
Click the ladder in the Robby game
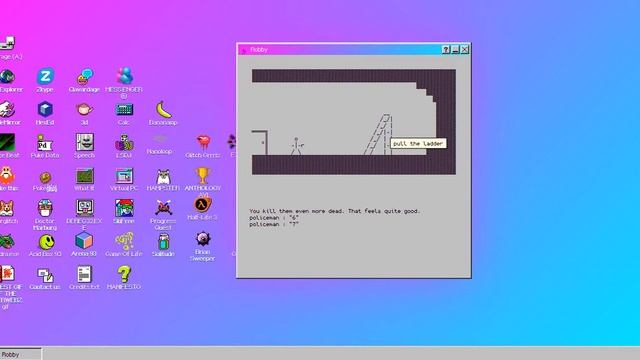[379, 134]
